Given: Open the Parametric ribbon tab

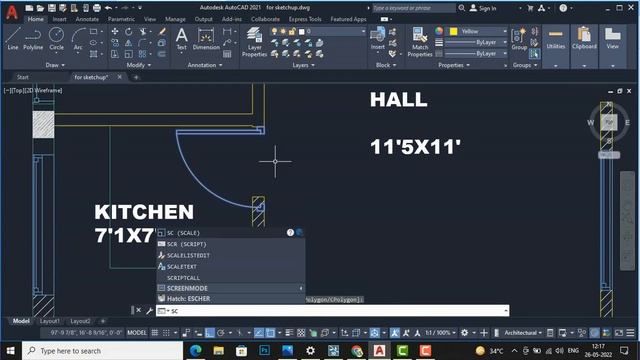Looking at the screenshot, I should [121, 19].
